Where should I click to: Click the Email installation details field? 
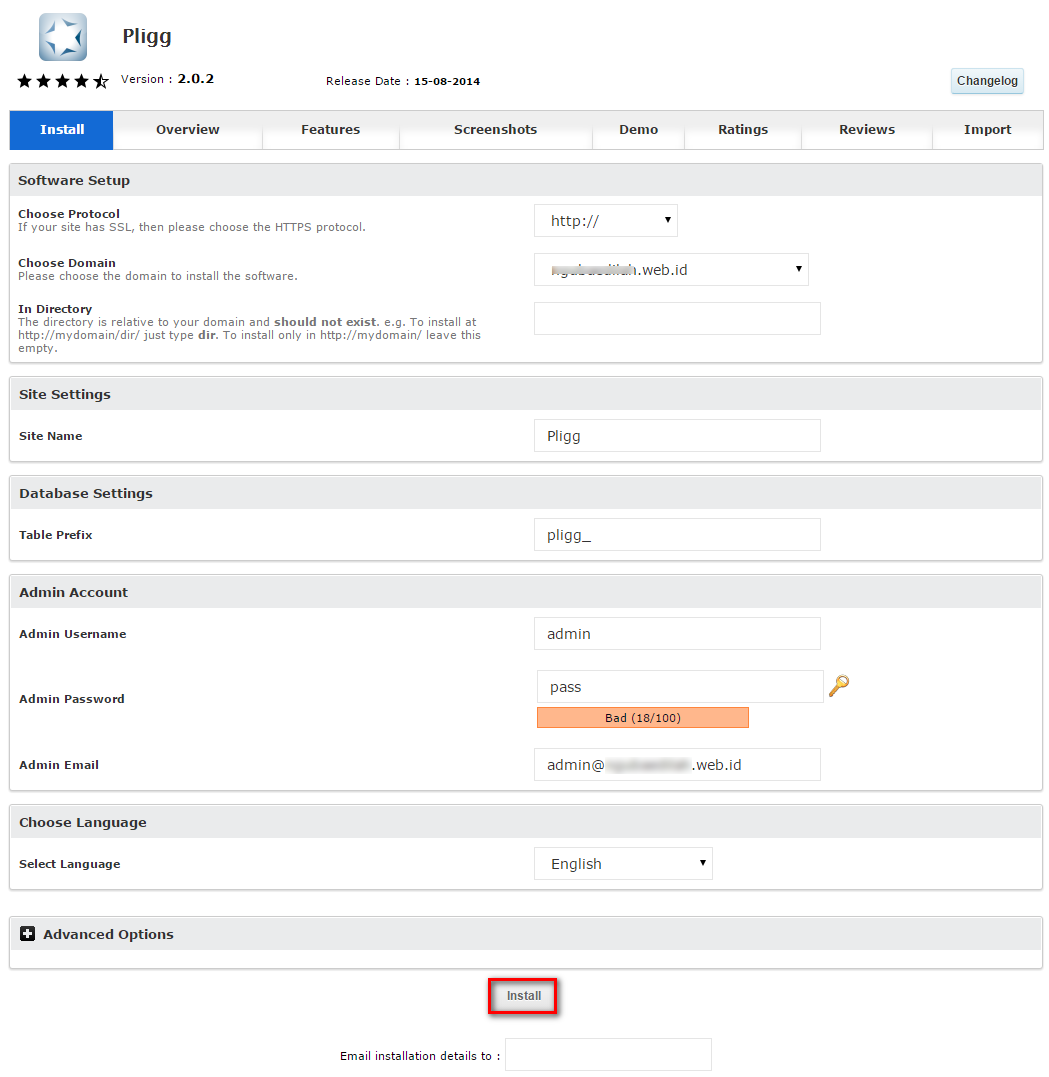point(608,1055)
